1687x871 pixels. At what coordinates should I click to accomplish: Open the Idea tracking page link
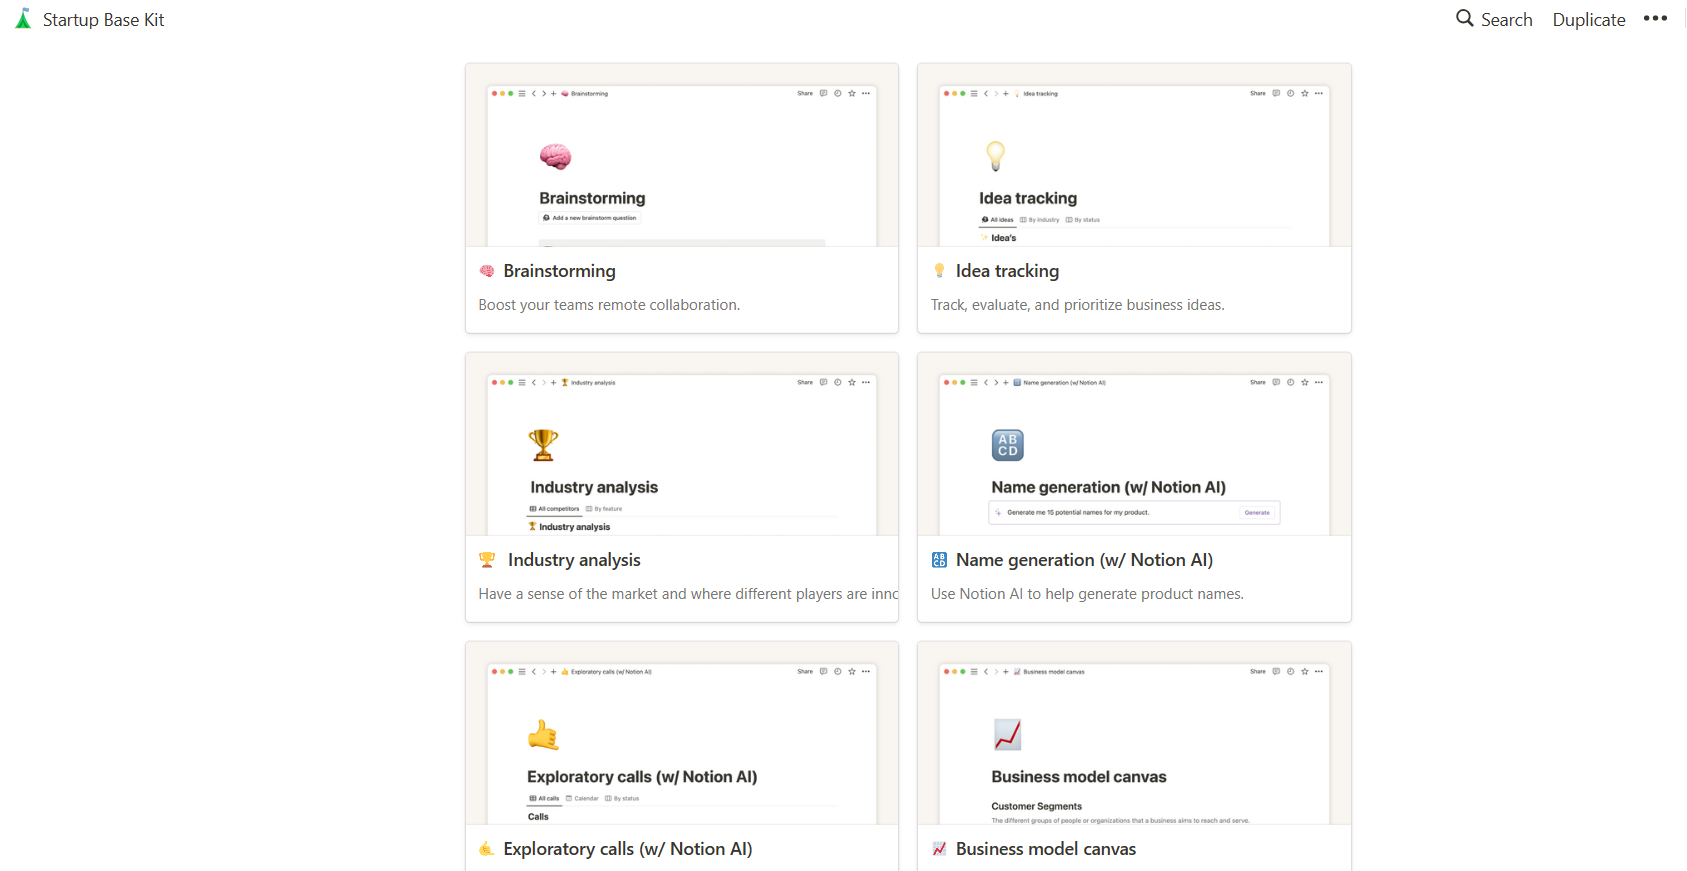coord(1007,271)
